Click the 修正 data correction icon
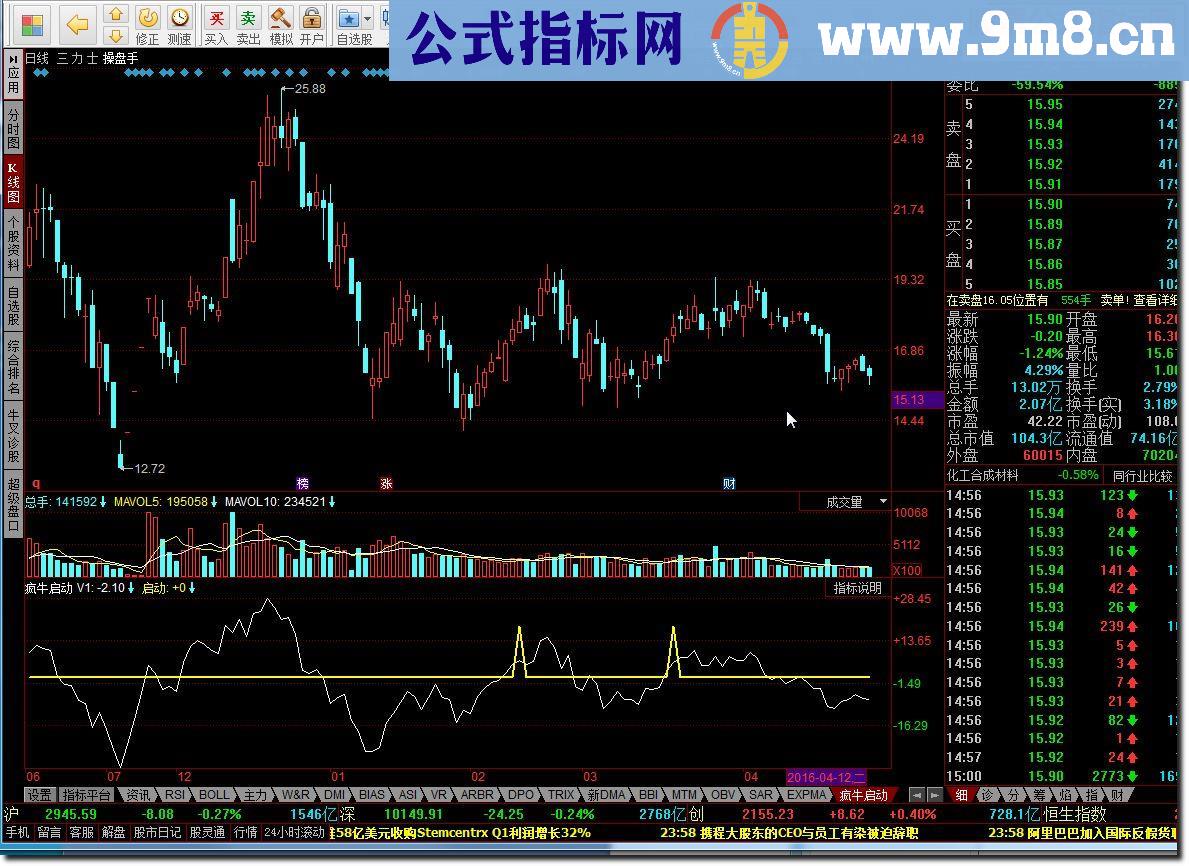 [x=148, y=18]
